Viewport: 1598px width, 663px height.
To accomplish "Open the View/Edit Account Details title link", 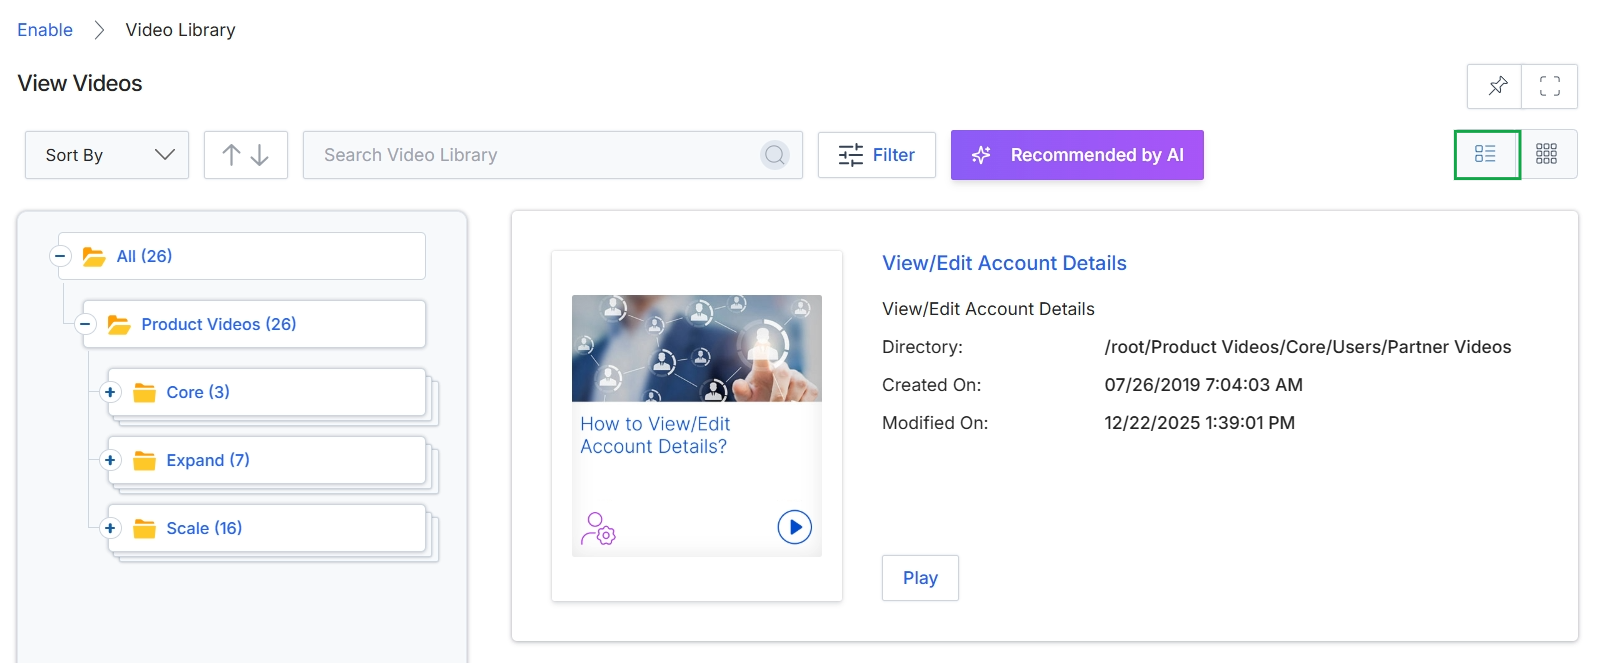I will click(1004, 263).
